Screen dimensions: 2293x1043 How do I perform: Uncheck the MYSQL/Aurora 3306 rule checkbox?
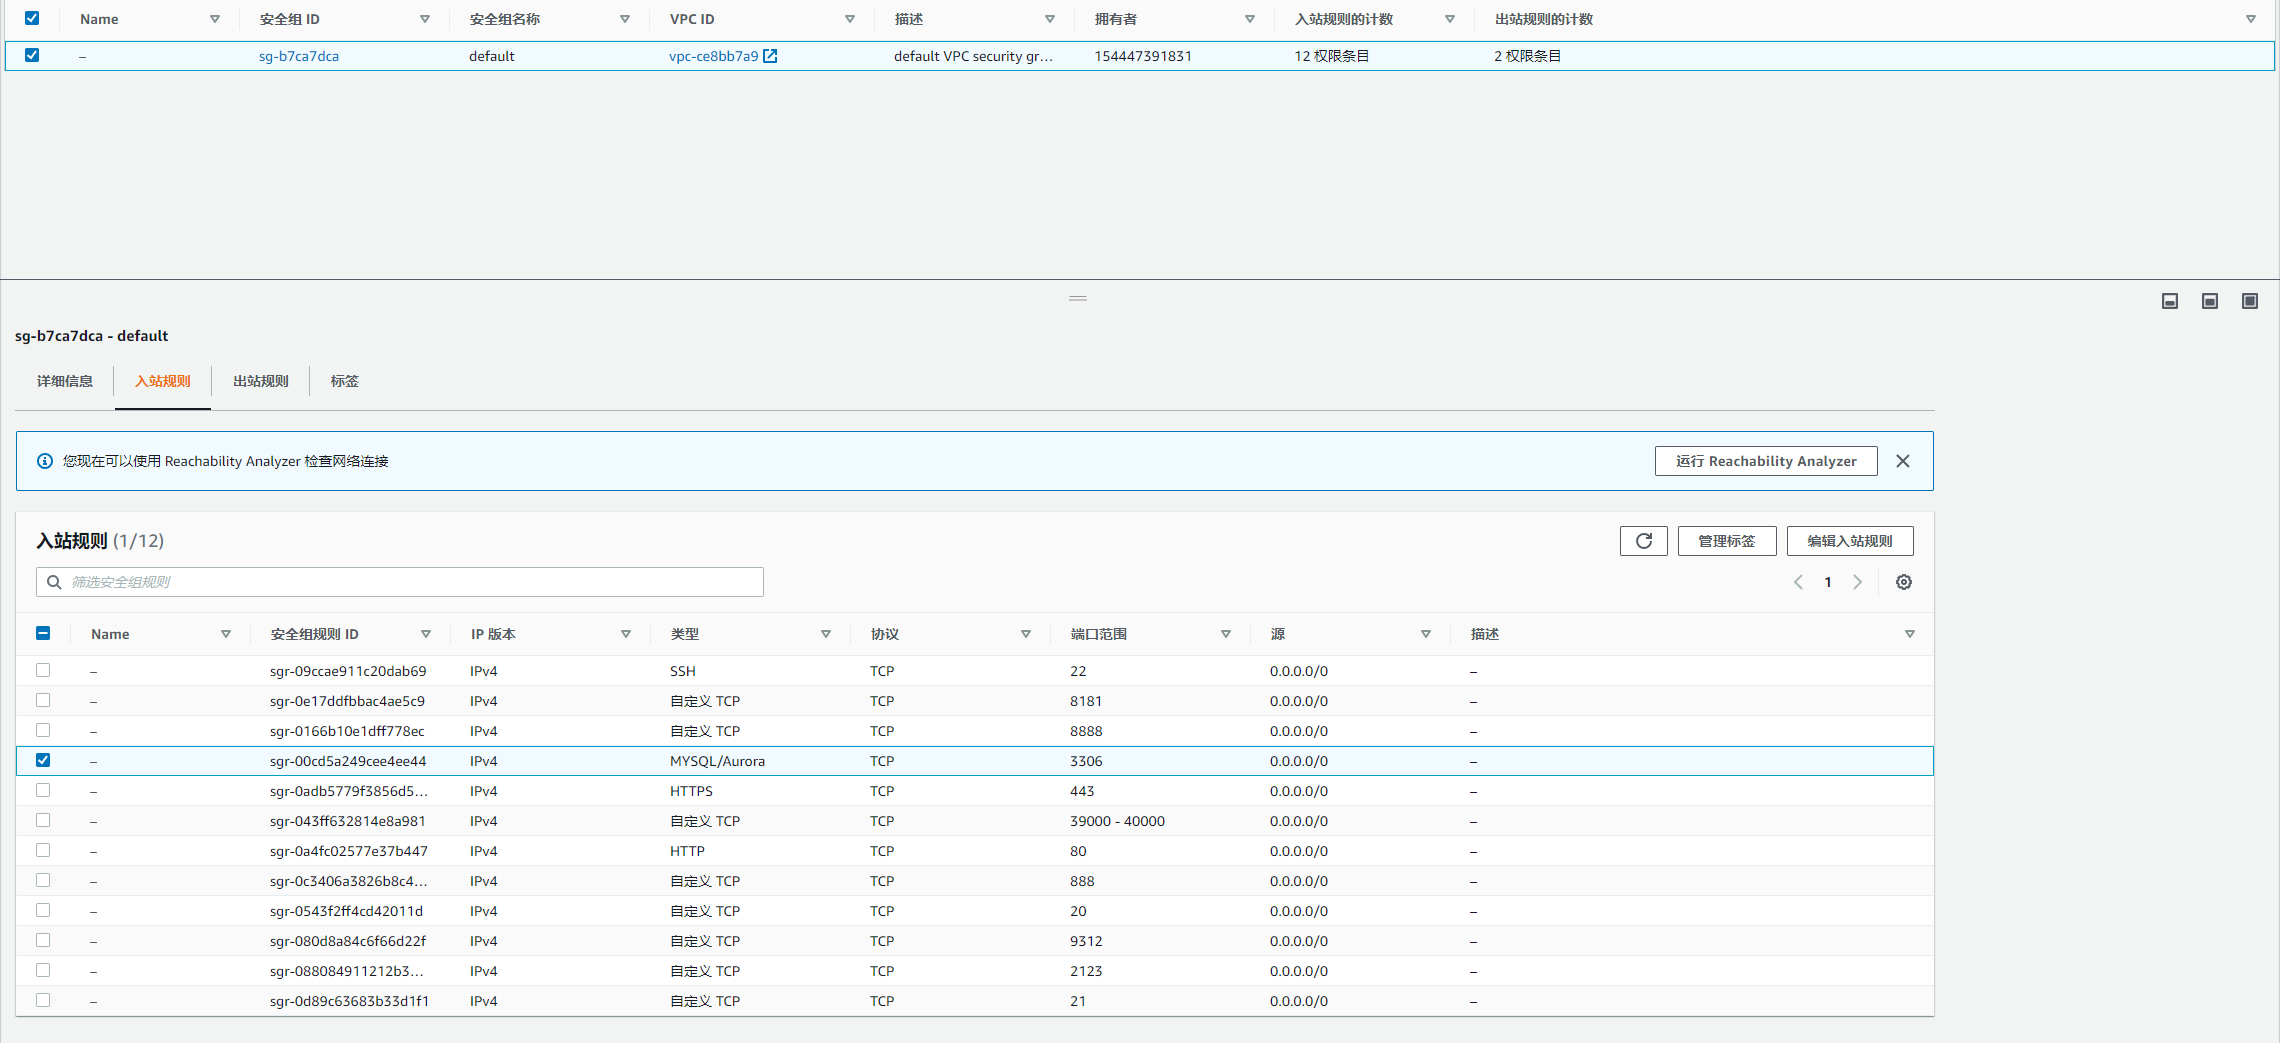tap(43, 760)
